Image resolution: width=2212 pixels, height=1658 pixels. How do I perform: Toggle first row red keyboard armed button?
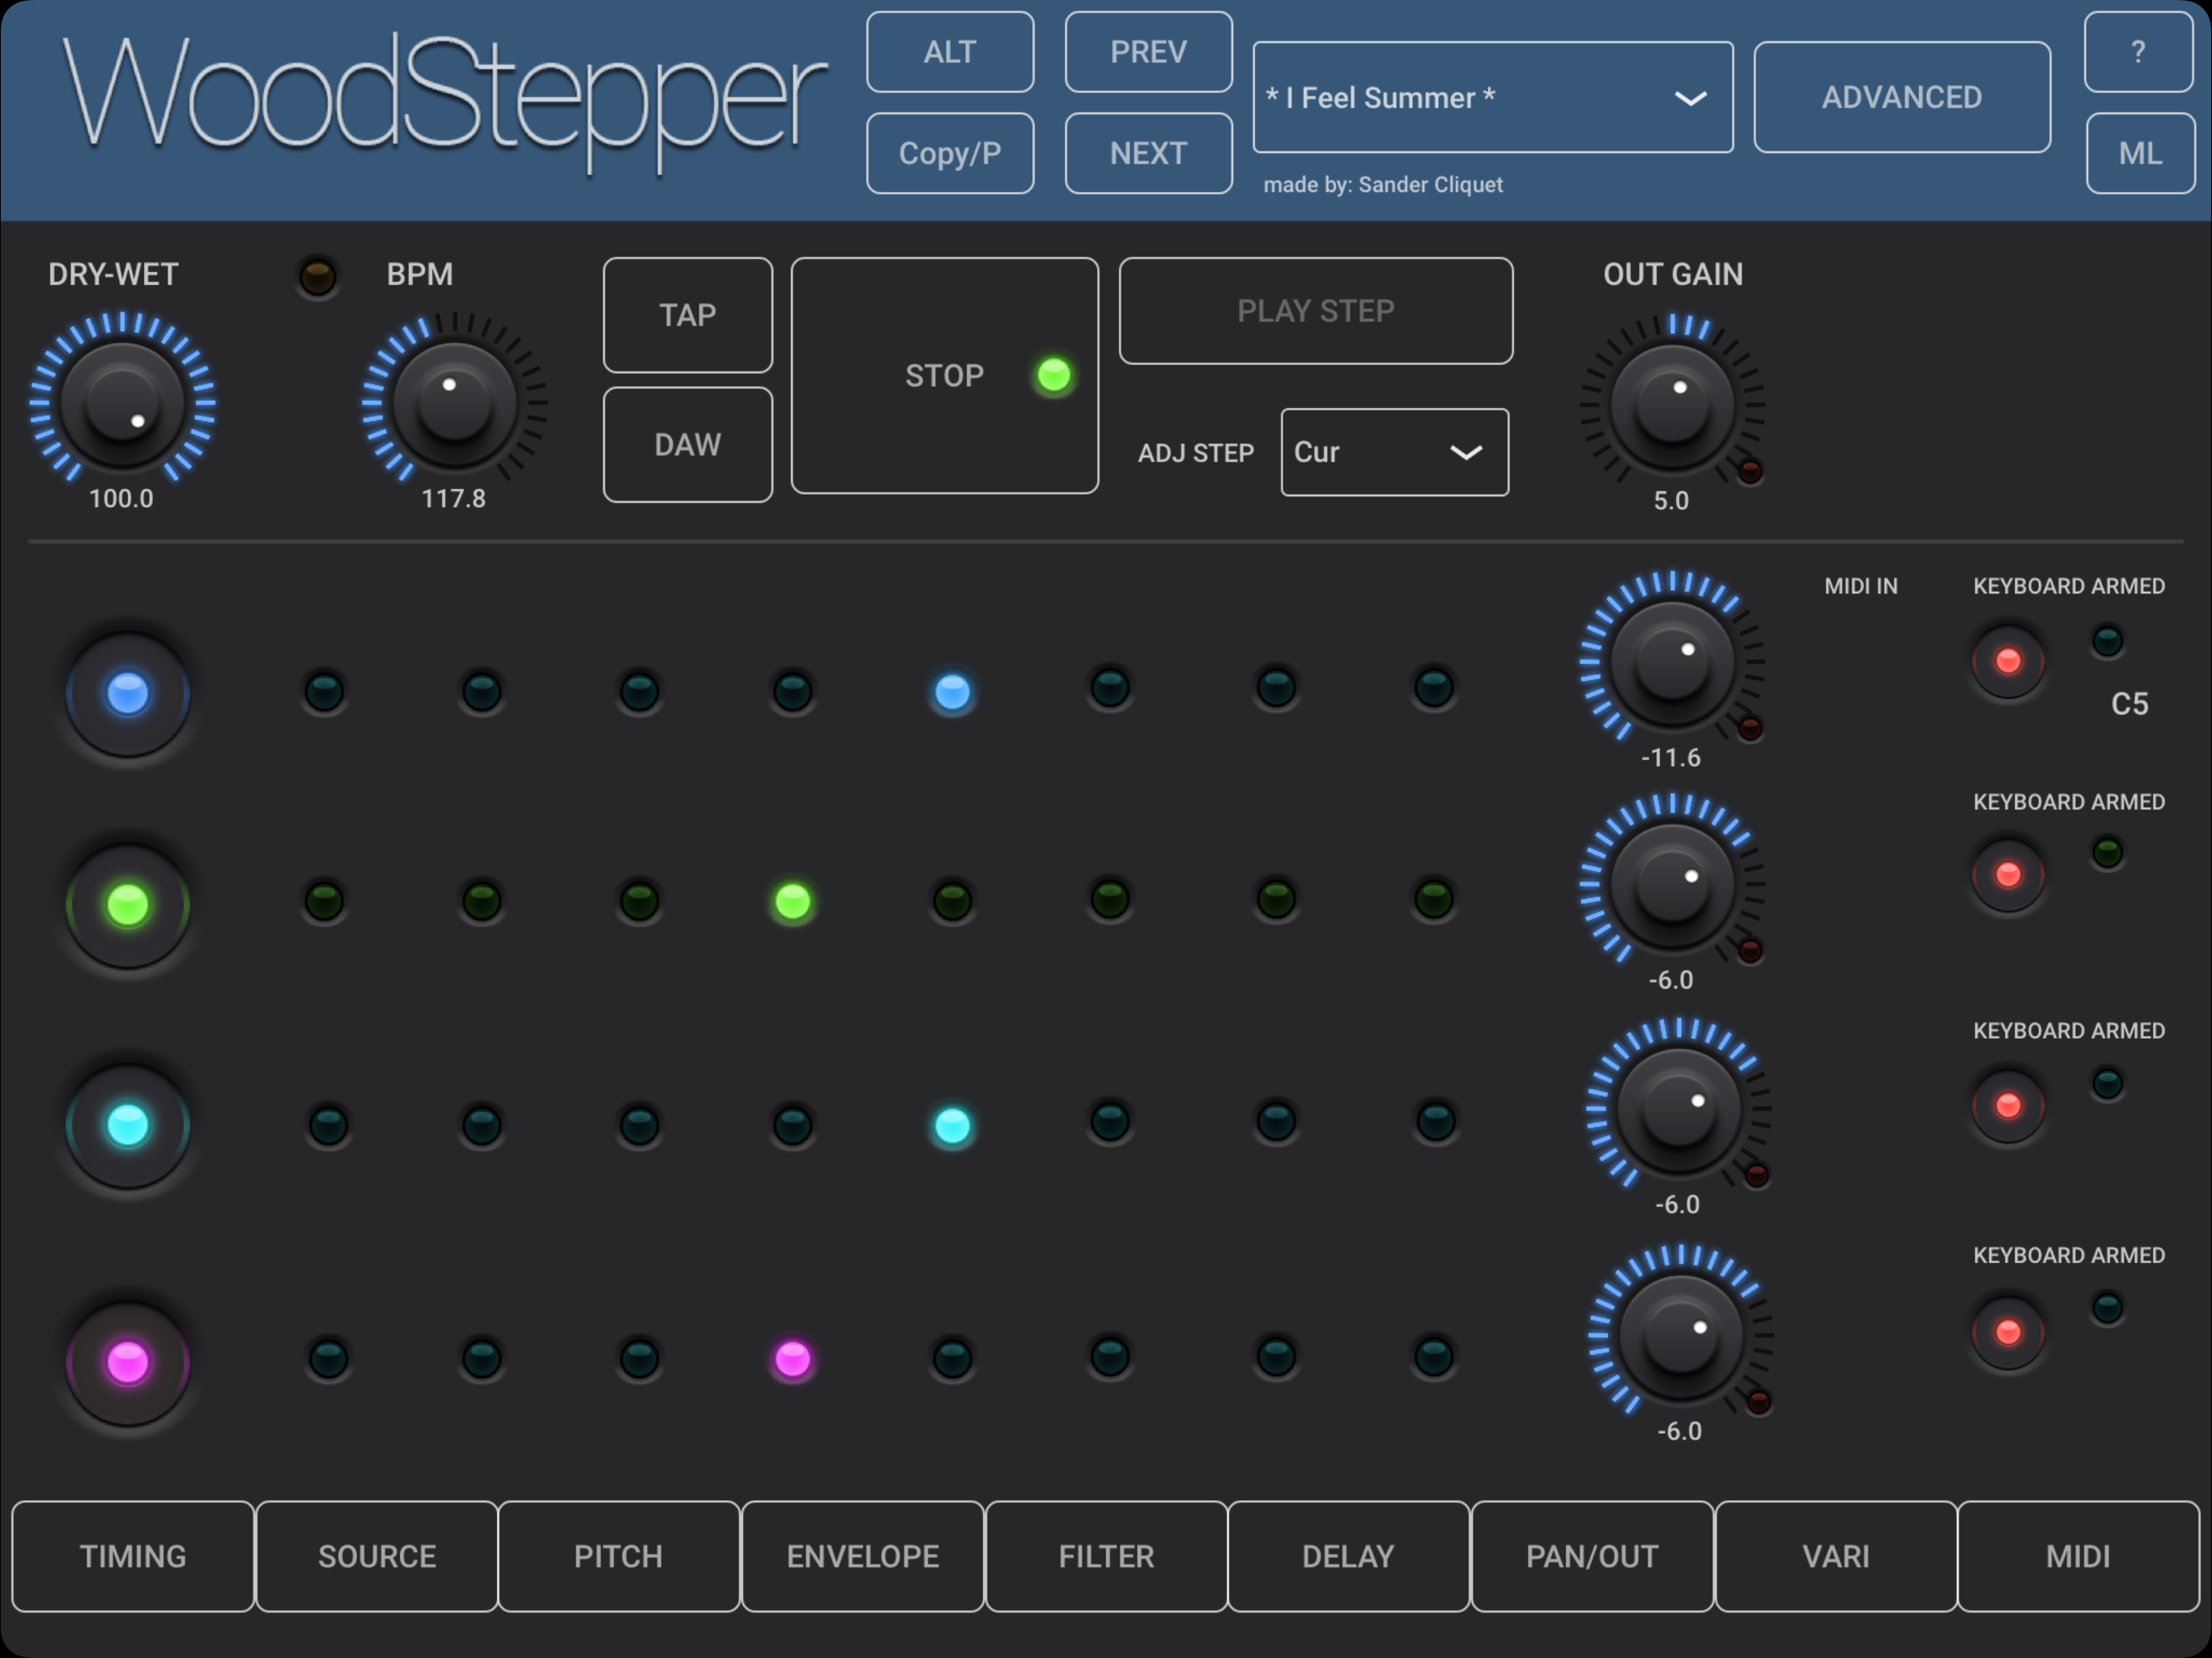click(2007, 661)
